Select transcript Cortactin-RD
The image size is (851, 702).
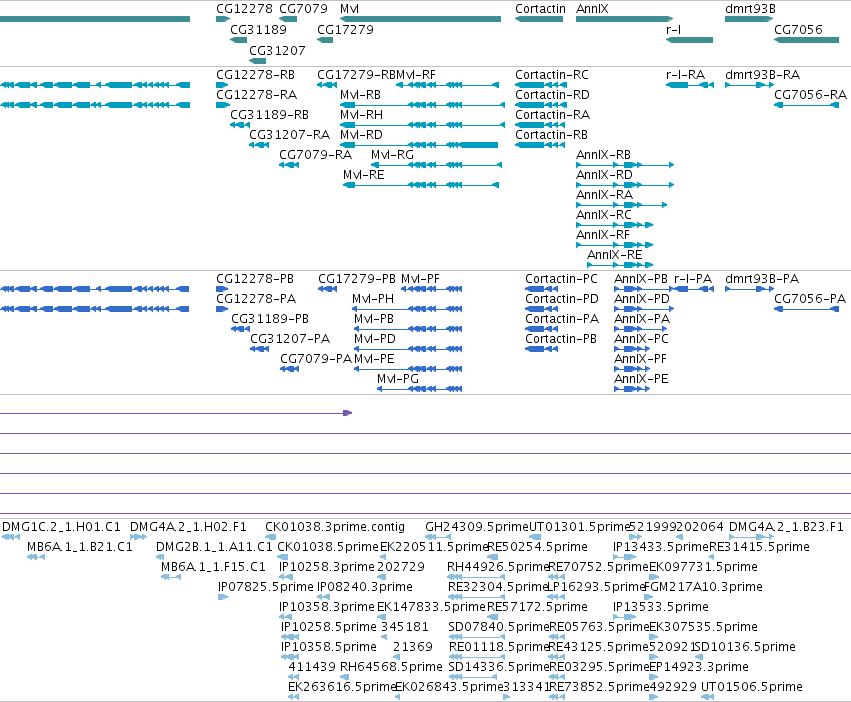[540, 105]
